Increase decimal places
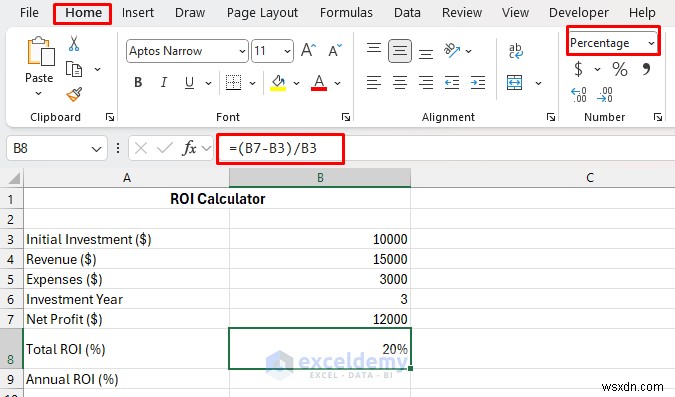This screenshot has height=397, width=675. (579, 94)
